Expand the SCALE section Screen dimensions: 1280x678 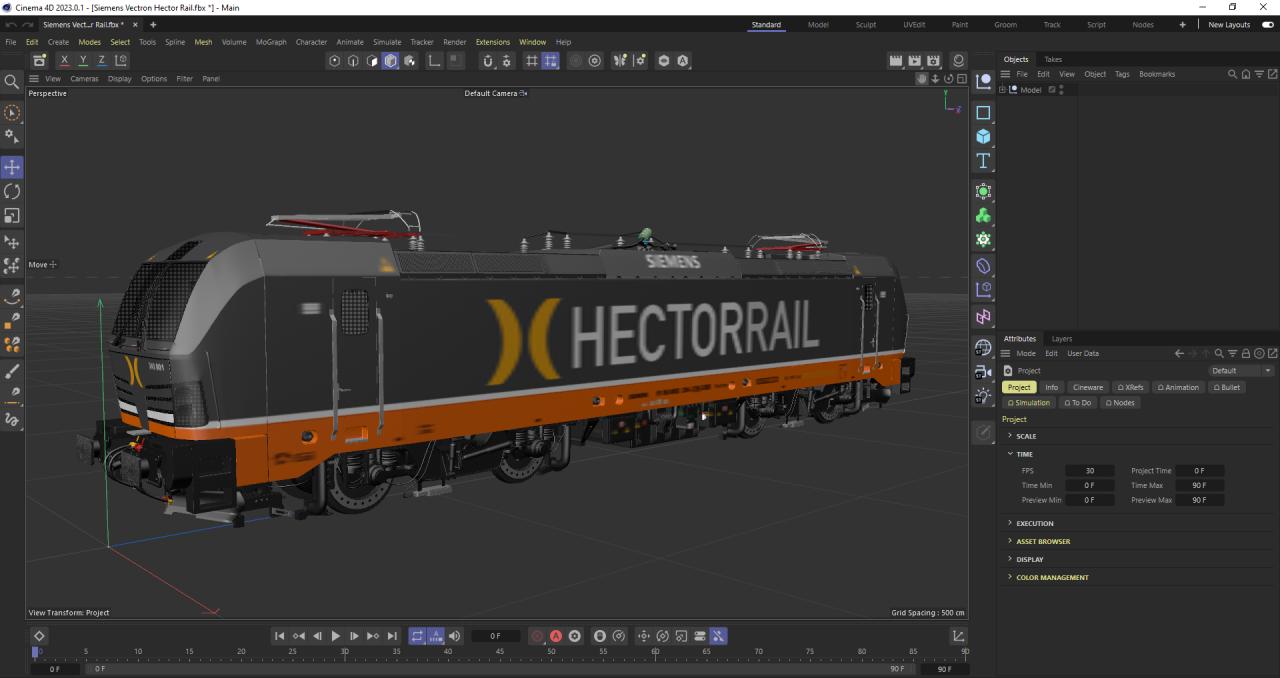[x=1026, y=436]
